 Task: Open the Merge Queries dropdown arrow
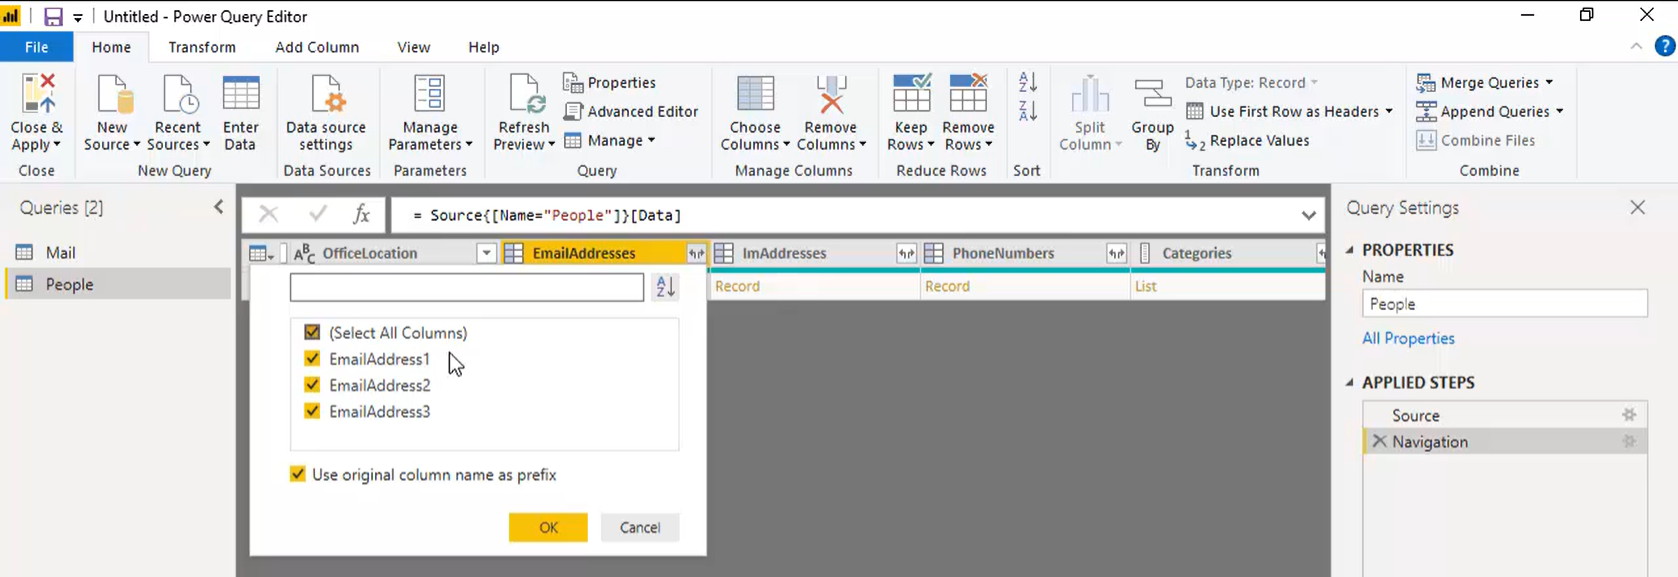point(1549,82)
